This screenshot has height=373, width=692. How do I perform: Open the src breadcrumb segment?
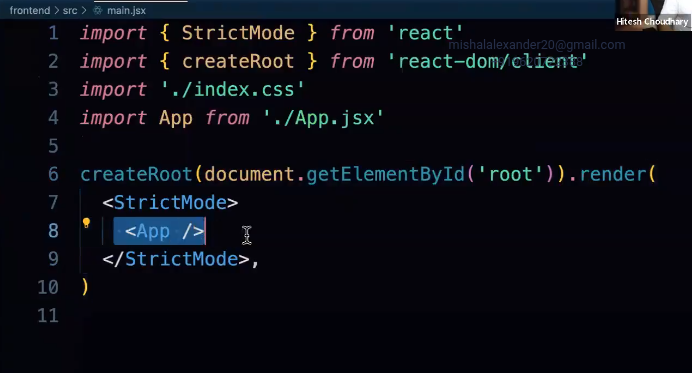(x=70, y=11)
